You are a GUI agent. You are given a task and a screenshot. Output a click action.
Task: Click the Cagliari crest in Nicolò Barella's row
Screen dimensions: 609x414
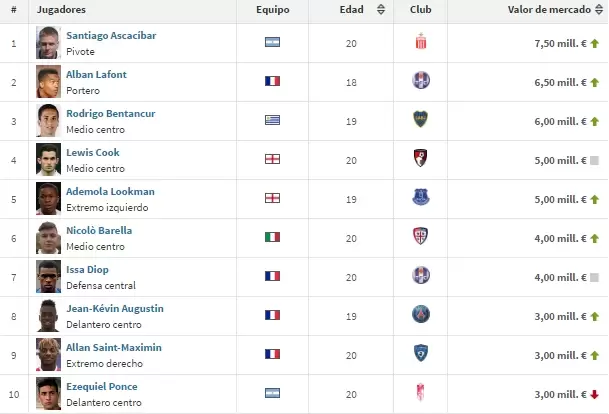click(x=420, y=237)
